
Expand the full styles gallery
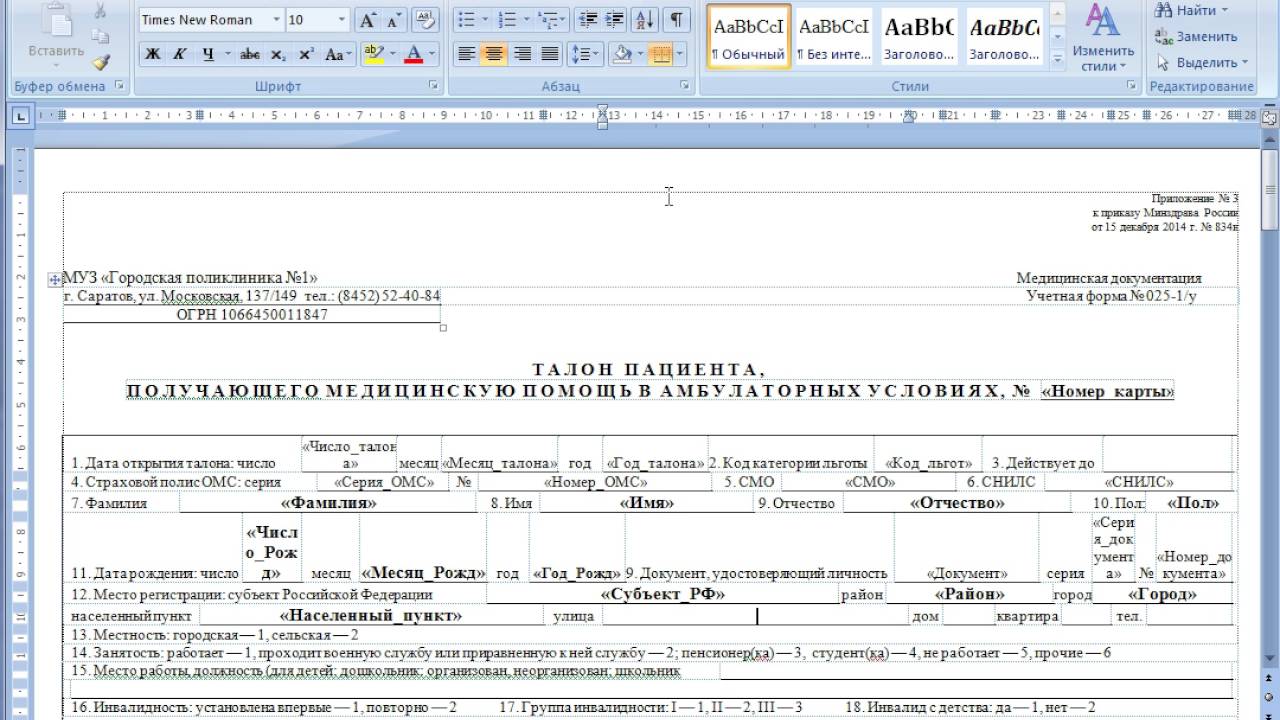[x=1058, y=61]
